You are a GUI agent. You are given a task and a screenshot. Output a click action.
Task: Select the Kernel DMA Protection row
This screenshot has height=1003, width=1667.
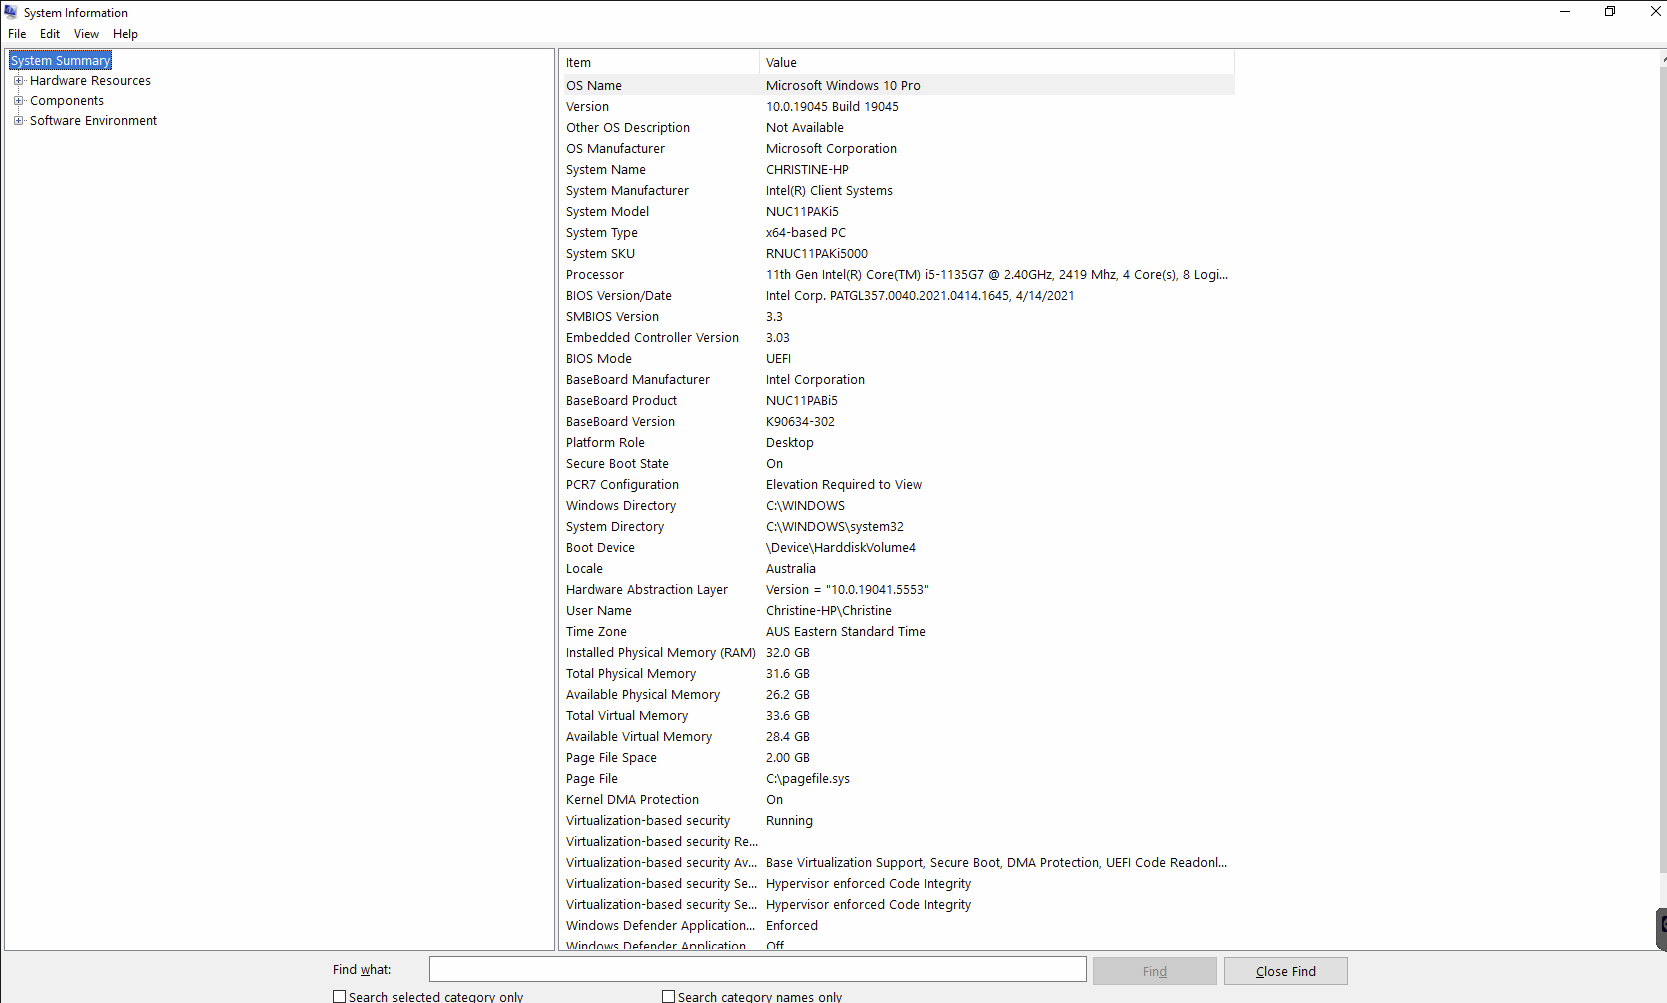tap(897, 800)
